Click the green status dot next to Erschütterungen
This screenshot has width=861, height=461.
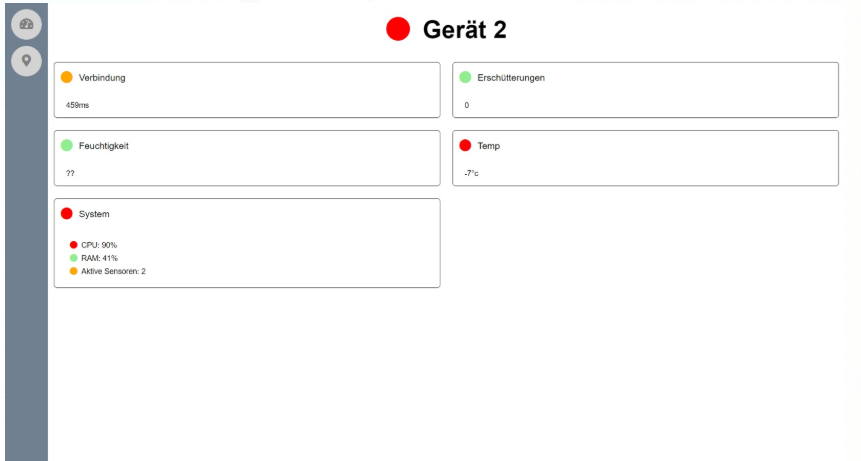[465, 77]
